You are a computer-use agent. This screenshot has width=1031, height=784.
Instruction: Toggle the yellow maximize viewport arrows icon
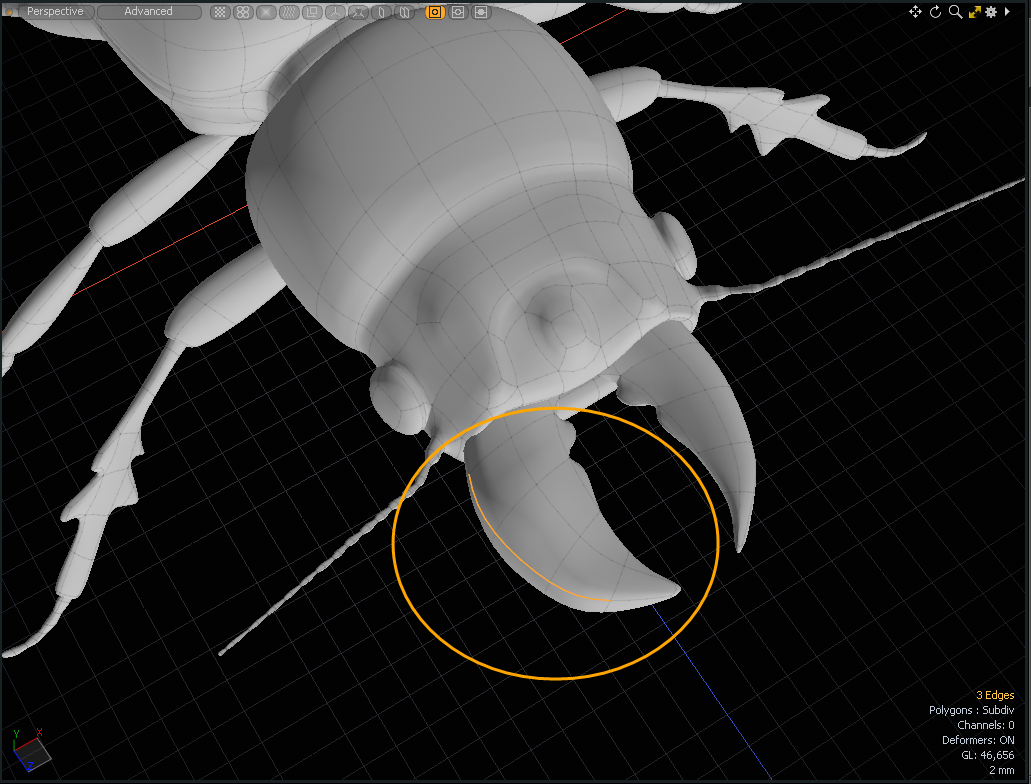974,12
